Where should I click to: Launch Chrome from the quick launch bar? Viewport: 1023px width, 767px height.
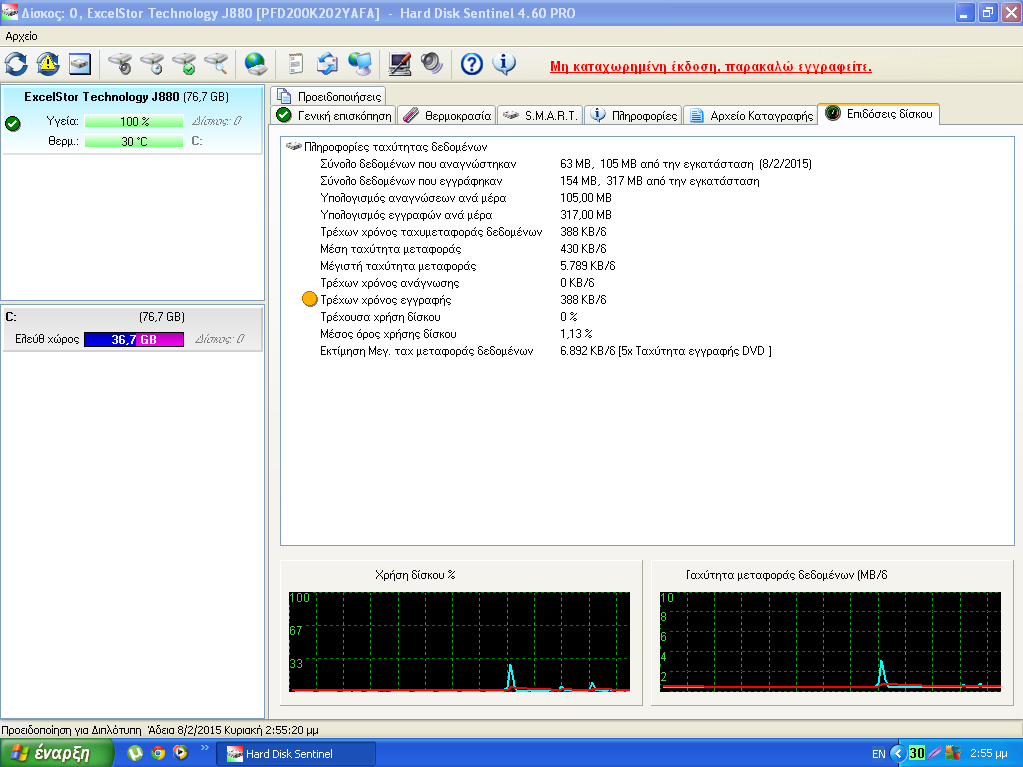coord(158,753)
